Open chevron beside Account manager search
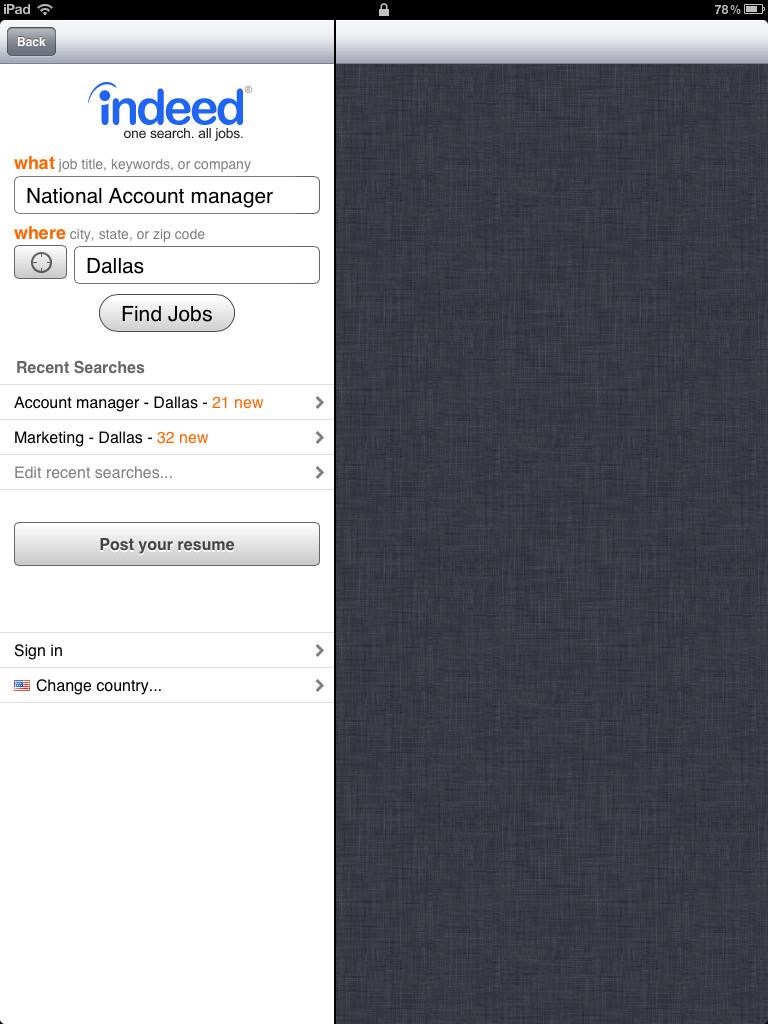768x1024 pixels. pyautogui.click(x=319, y=403)
